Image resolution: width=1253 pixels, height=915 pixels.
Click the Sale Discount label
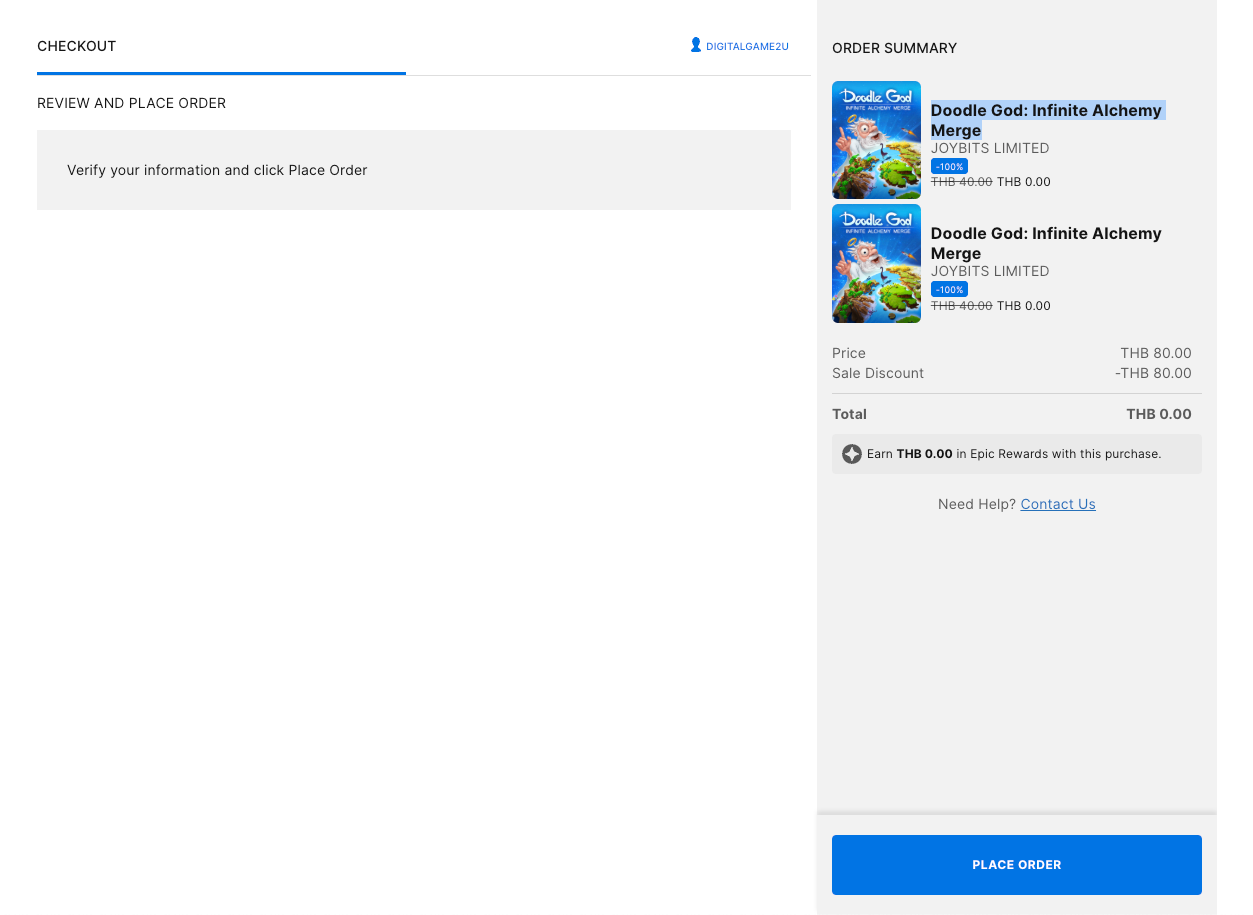click(x=878, y=373)
